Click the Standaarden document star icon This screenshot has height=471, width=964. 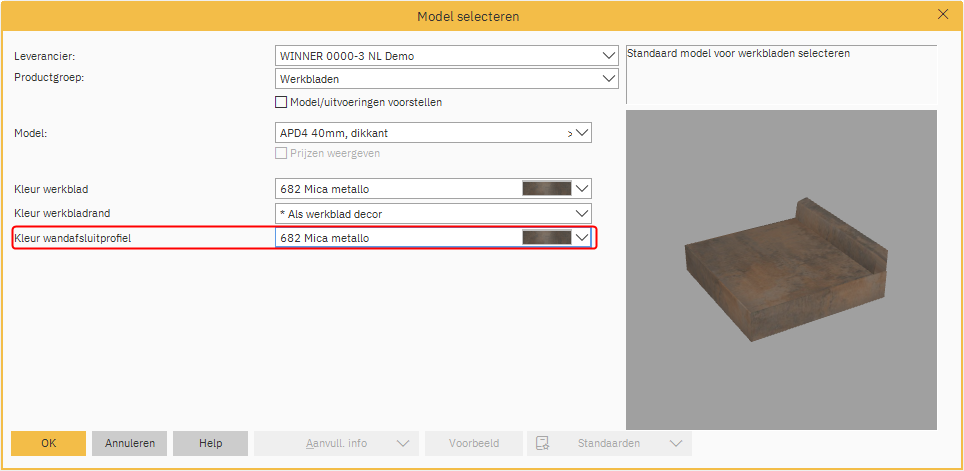[542, 443]
